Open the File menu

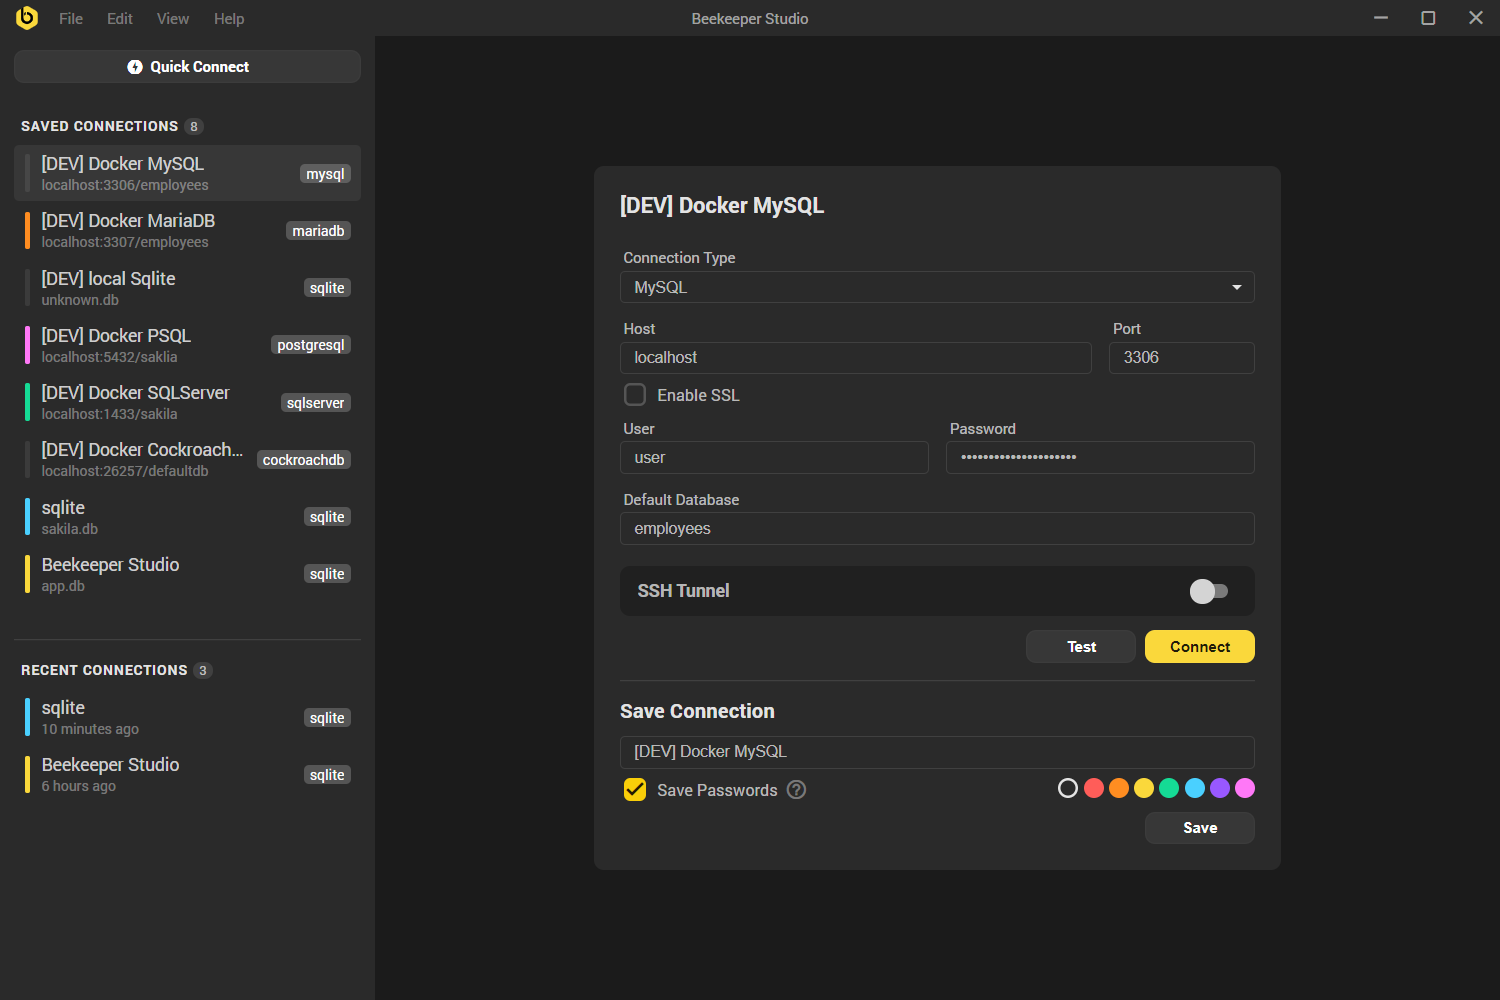(x=71, y=19)
